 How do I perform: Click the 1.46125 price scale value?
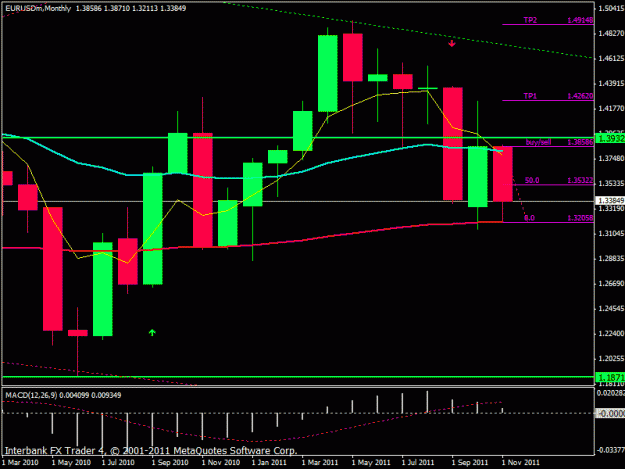coord(611,58)
